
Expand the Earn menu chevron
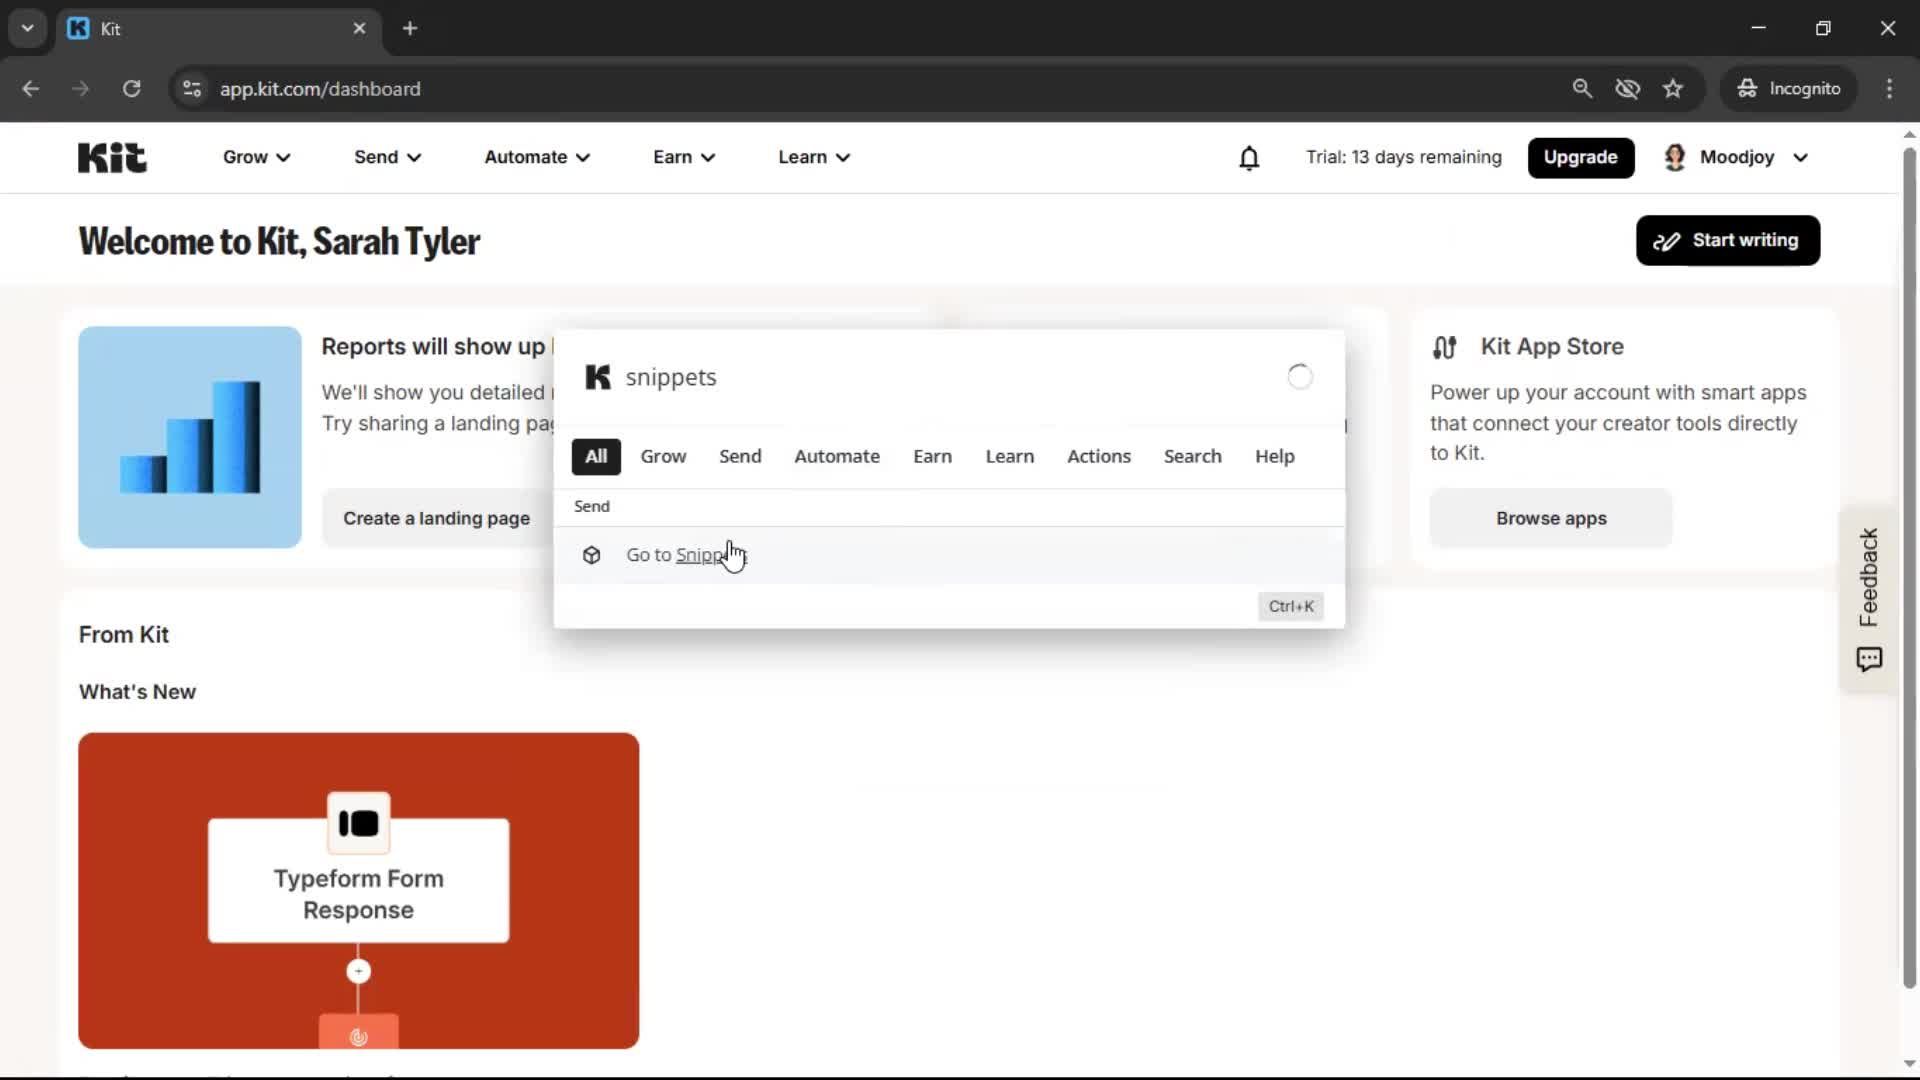pos(708,157)
